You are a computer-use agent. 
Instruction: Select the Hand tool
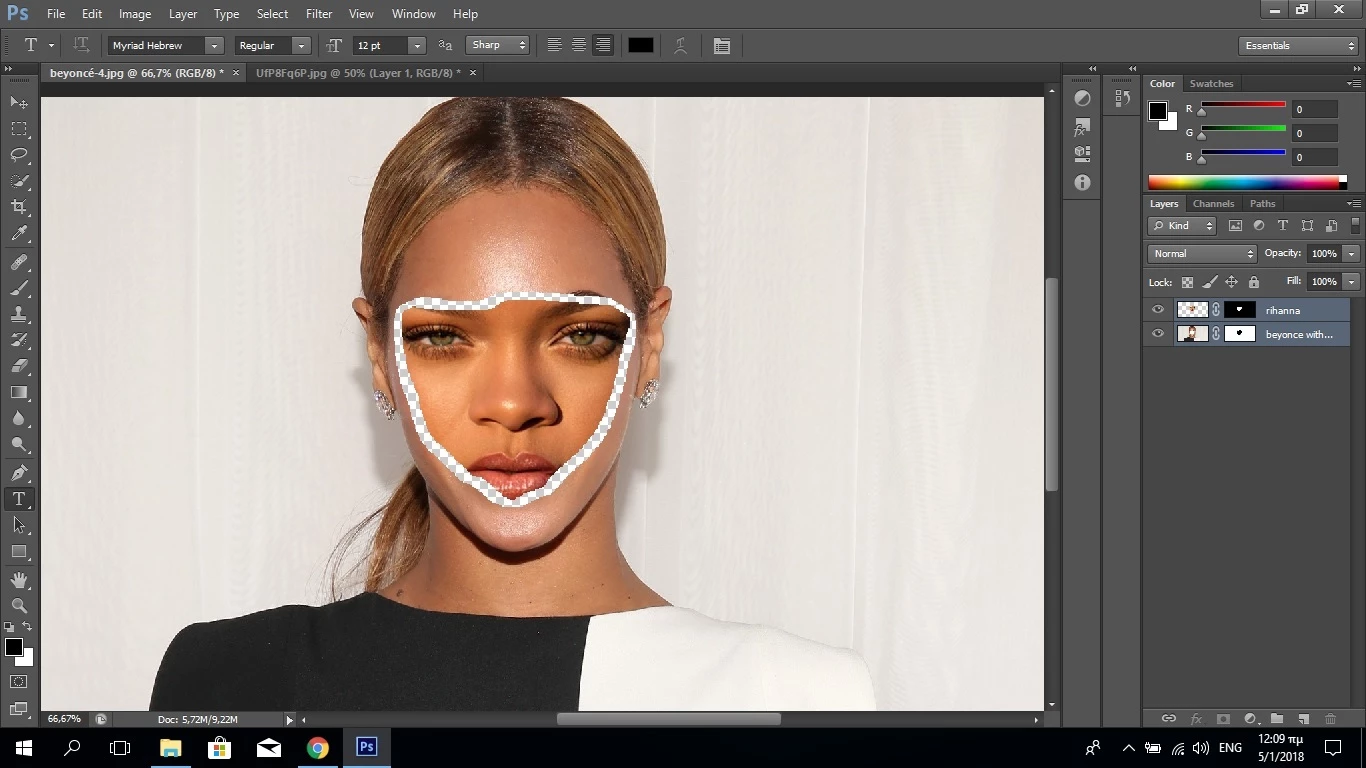pyautogui.click(x=19, y=580)
